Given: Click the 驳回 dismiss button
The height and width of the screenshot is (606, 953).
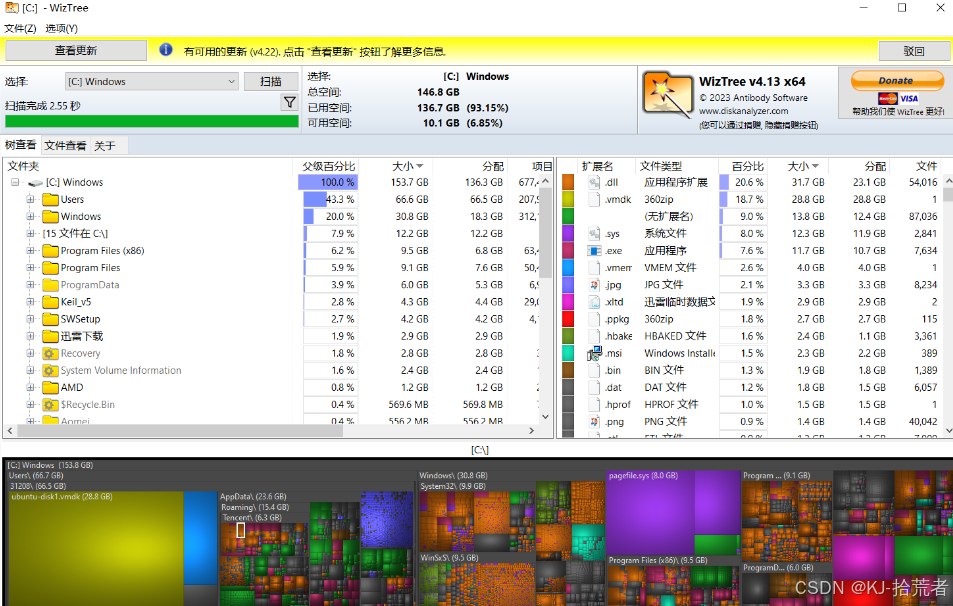Looking at the screenshot, I should pyautogui.click(x=913, y=51).
